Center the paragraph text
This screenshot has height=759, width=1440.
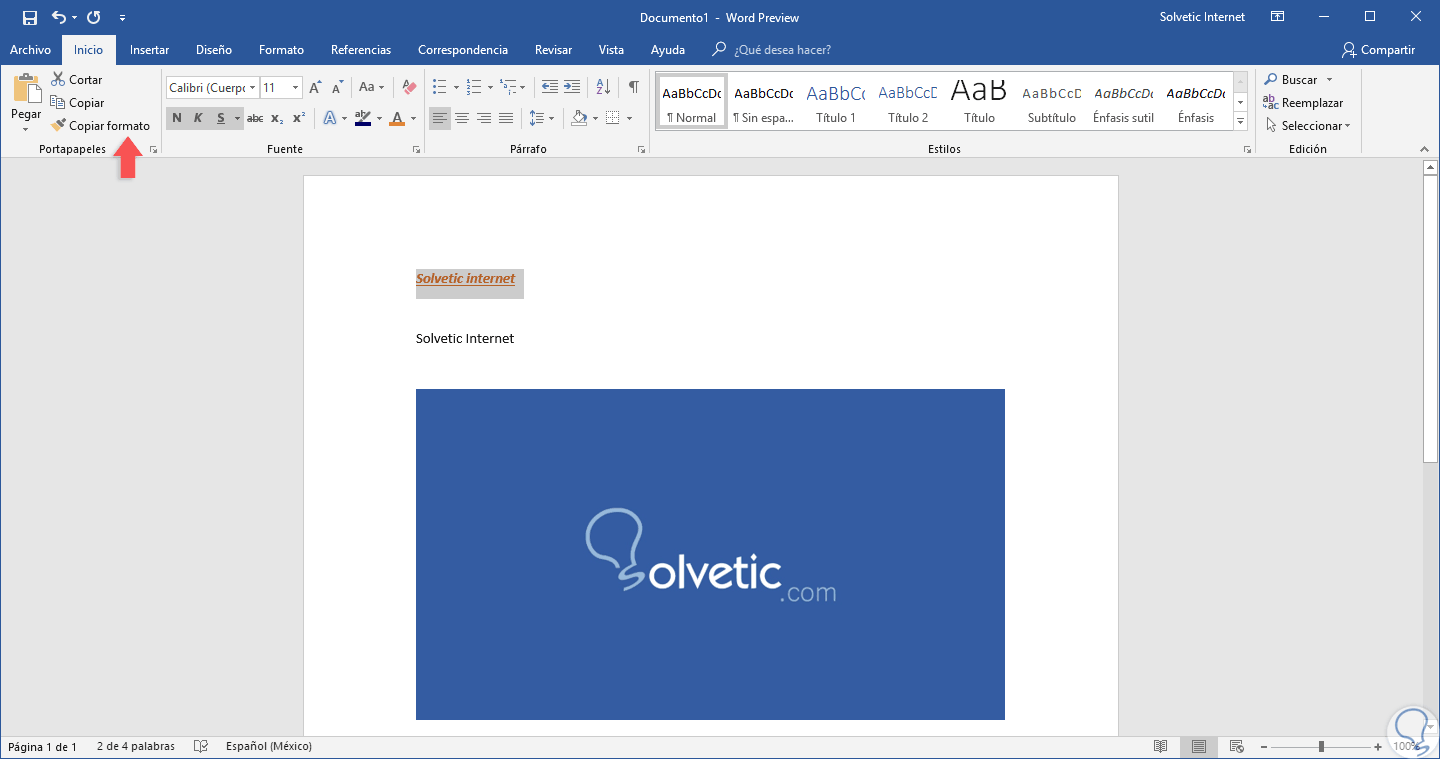pyautogui.click(x=462, y=118)
